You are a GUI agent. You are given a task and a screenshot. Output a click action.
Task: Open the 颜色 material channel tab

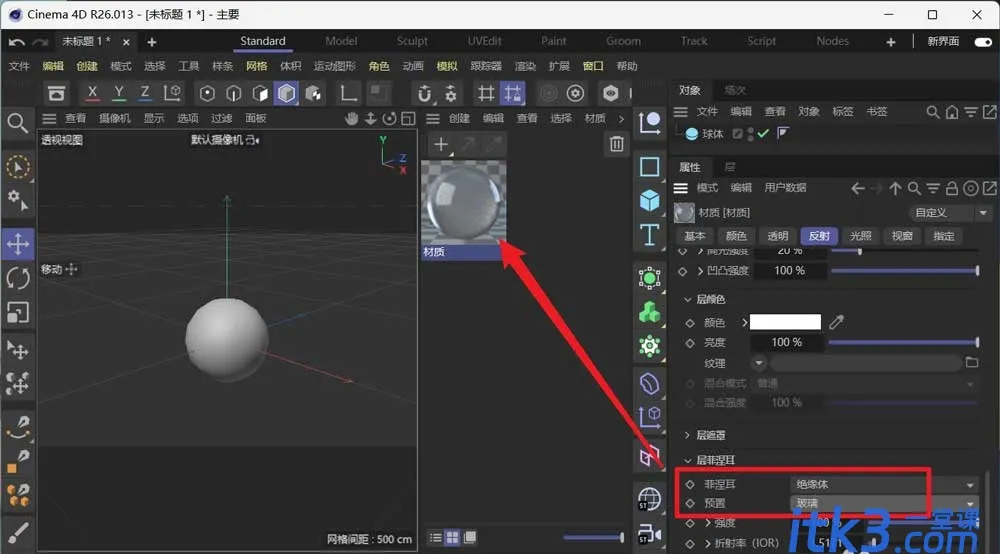736,236
